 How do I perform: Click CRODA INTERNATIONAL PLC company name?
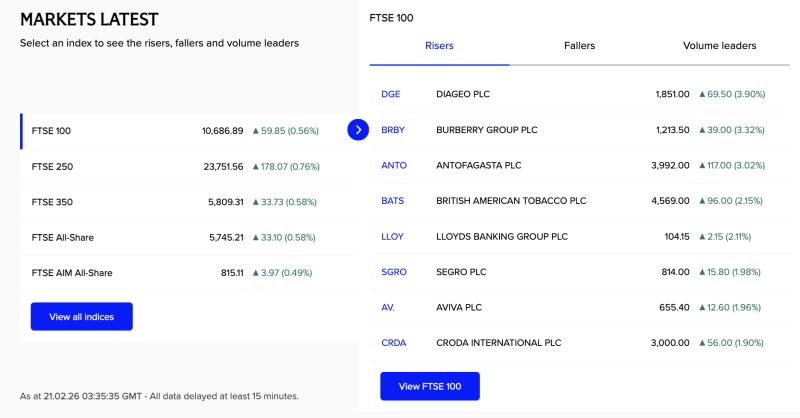pos(498,343)
